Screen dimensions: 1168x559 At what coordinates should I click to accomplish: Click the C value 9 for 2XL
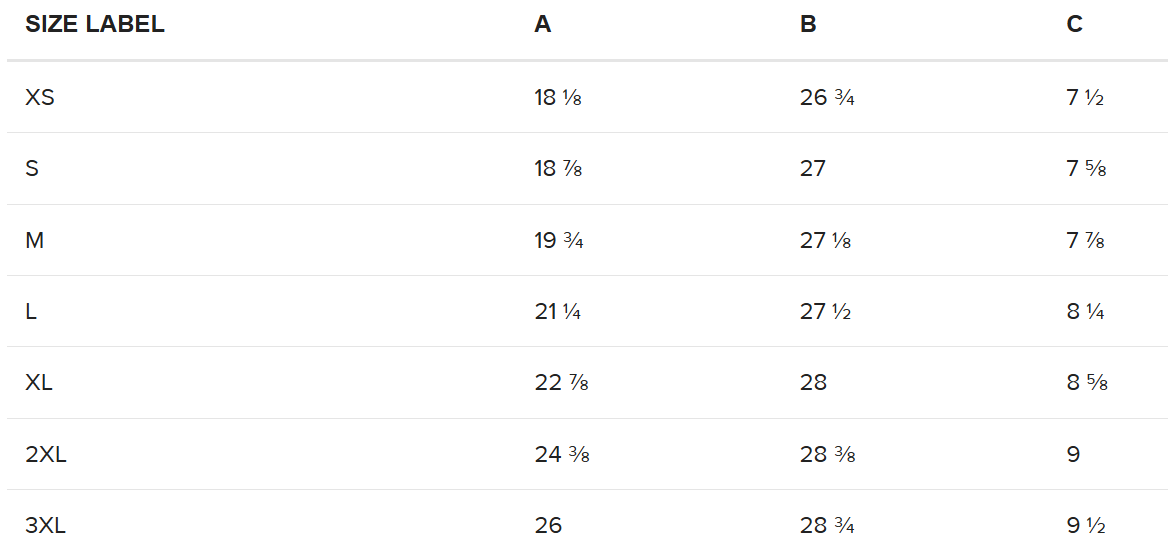(x=1073, y=454)
